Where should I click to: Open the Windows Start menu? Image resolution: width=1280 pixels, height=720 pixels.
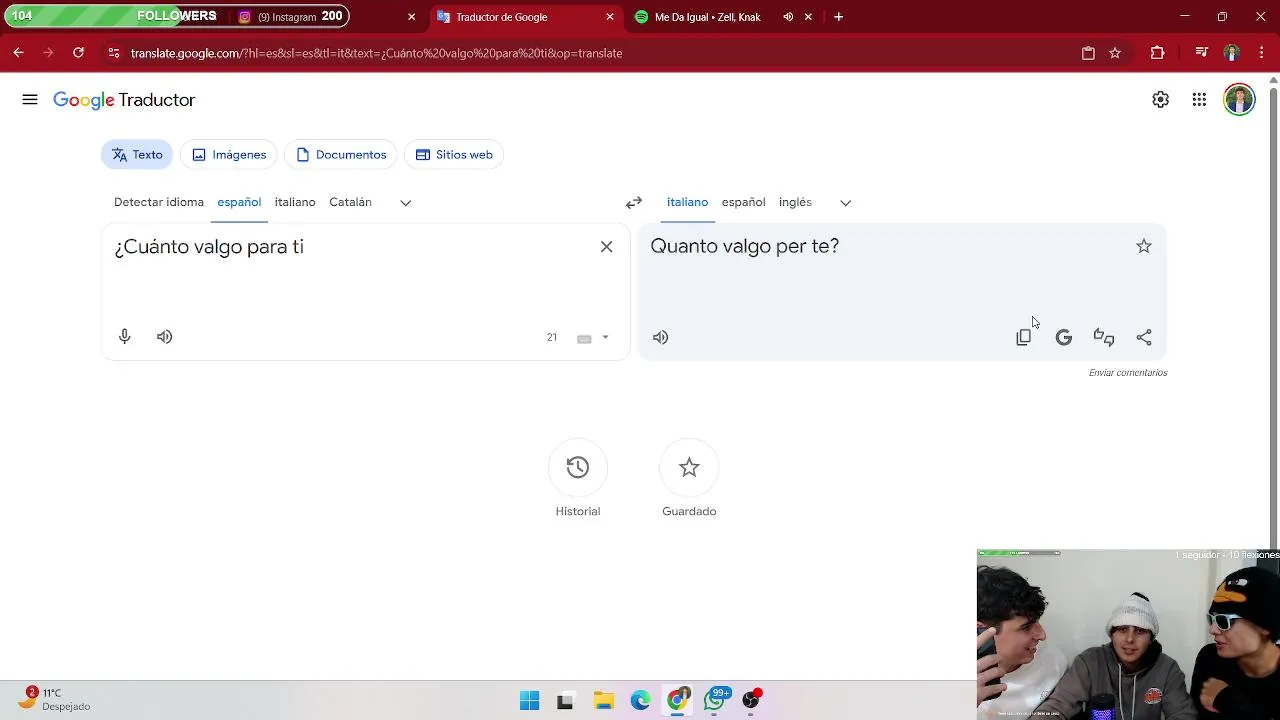pyautogui.click(x=529, y=701)
